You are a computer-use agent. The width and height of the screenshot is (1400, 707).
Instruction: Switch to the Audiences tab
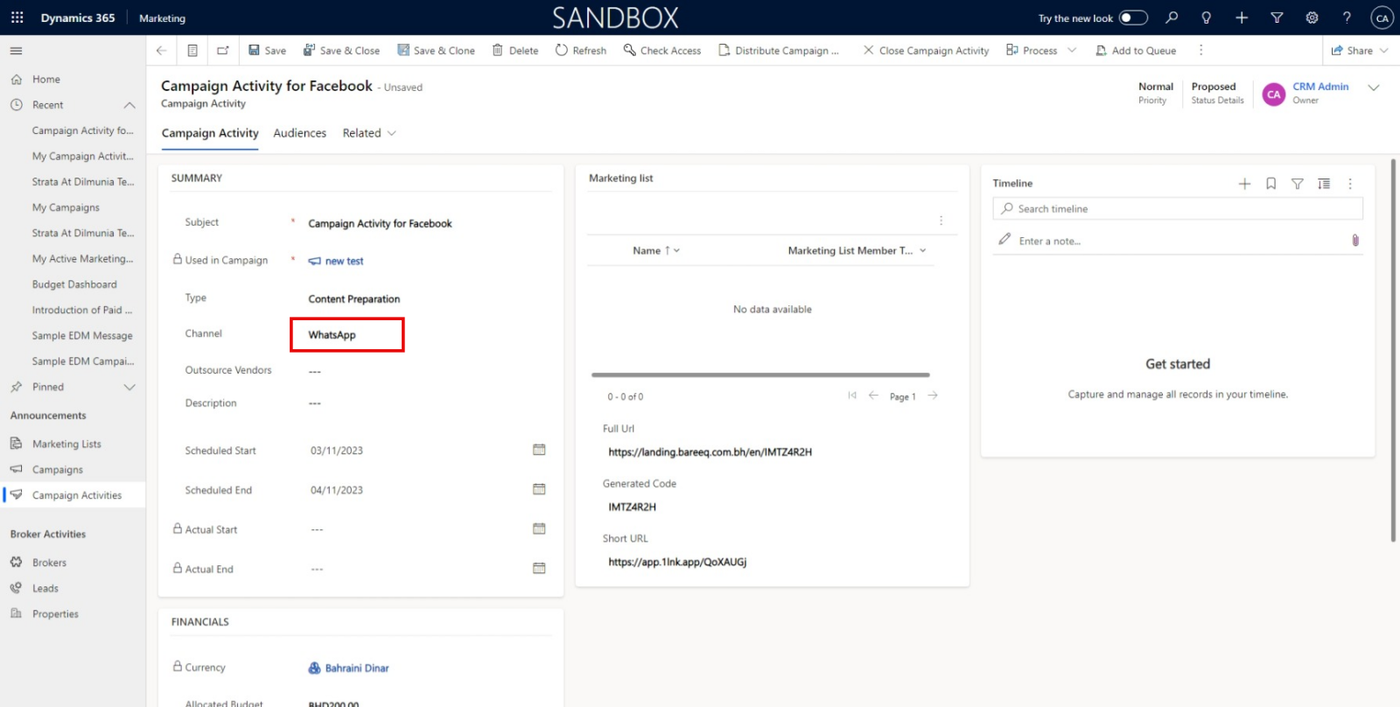pos(300,133)
